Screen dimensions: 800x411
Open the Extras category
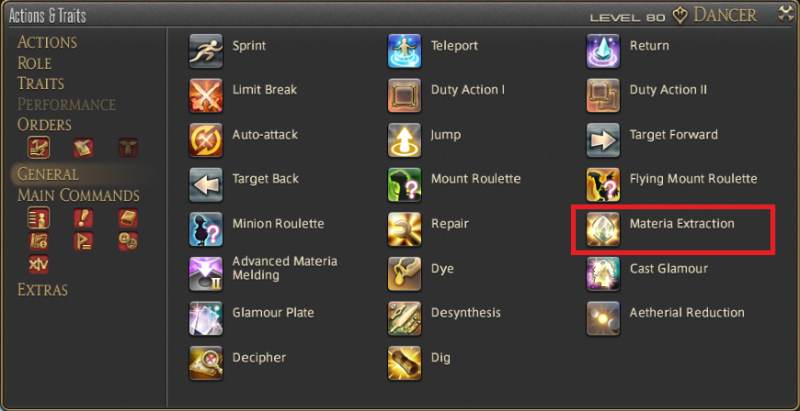click(x=42, y=290)
